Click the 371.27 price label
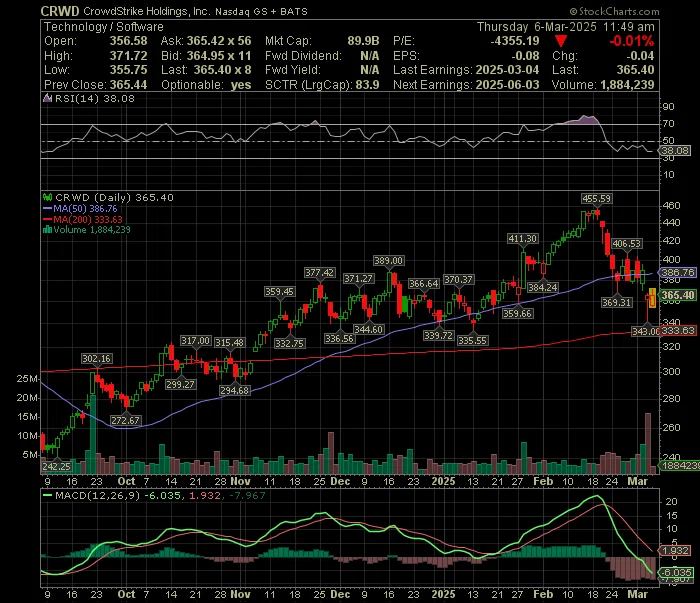700x603 pixels. coord(358,279)
